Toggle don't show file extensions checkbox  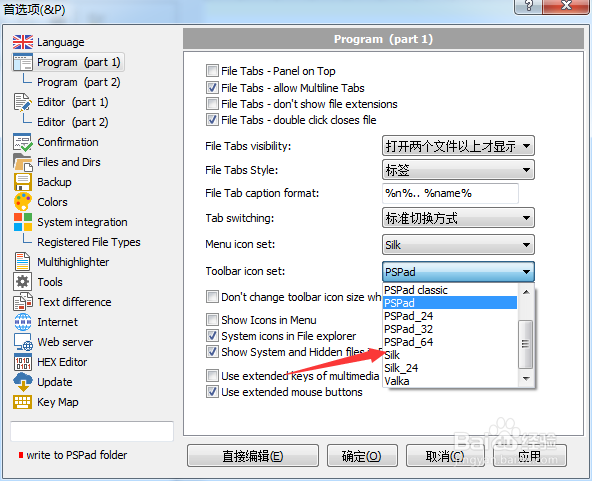click(x=212, y=103)
